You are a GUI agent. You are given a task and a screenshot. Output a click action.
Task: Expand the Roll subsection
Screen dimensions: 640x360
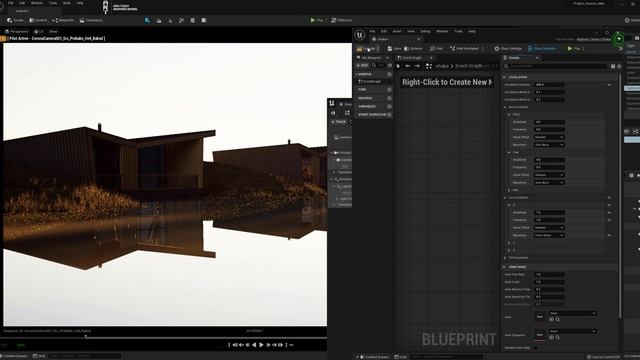(x=509, y=190)
